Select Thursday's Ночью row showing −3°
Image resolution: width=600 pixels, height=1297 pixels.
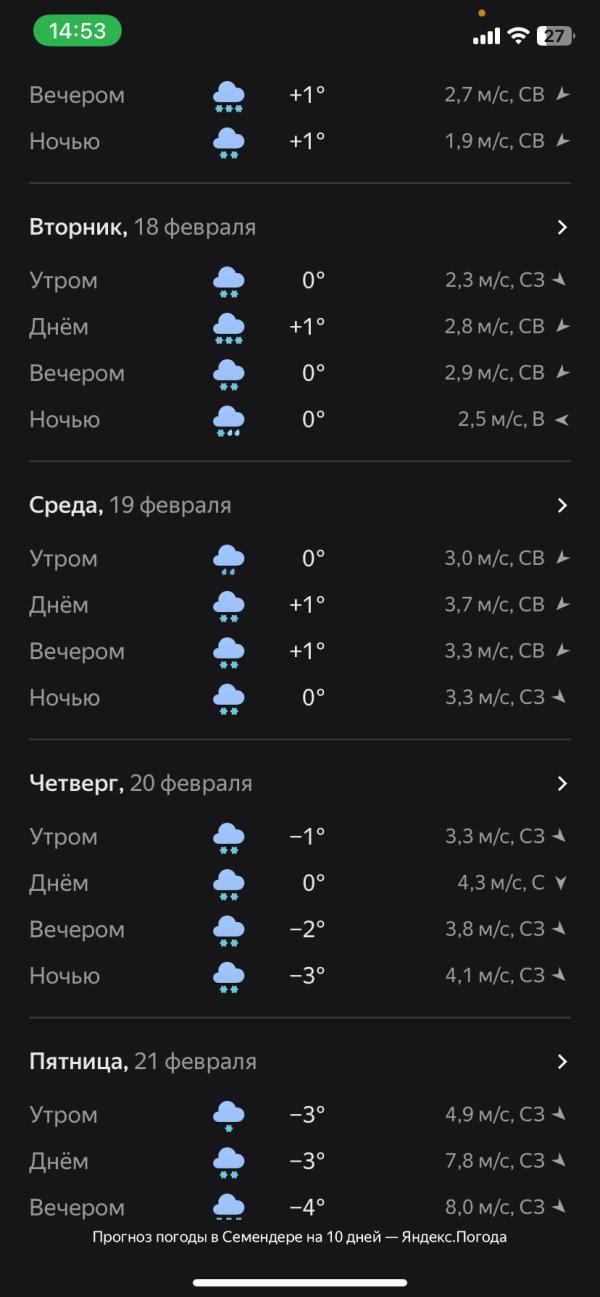click(x=300, y=976)
